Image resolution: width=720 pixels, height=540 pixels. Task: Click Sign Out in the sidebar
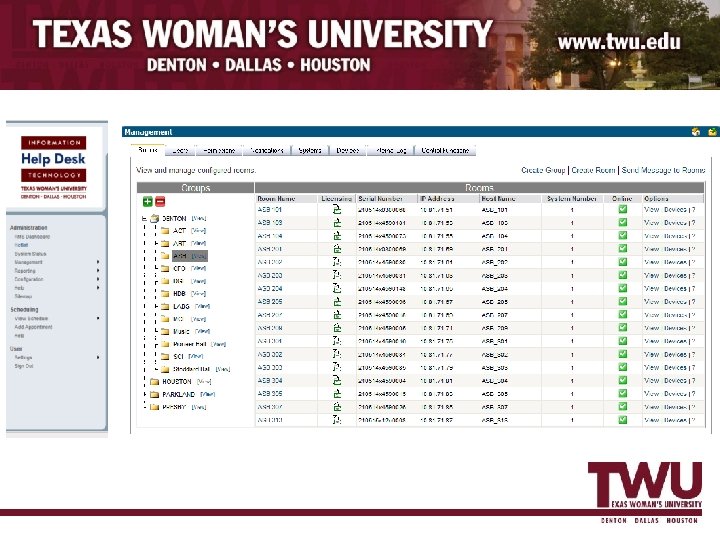click(24, 366)
